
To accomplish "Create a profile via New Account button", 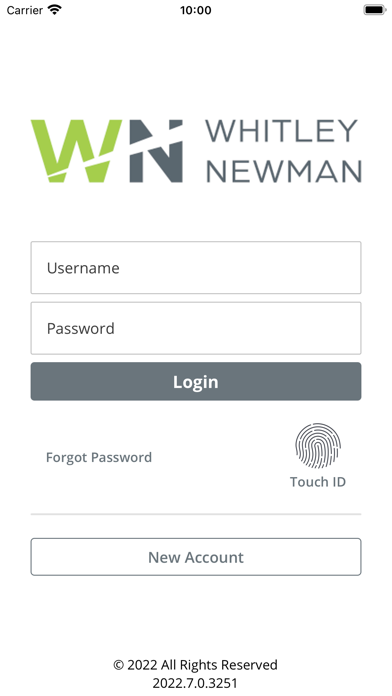I will tap(196, 557).
